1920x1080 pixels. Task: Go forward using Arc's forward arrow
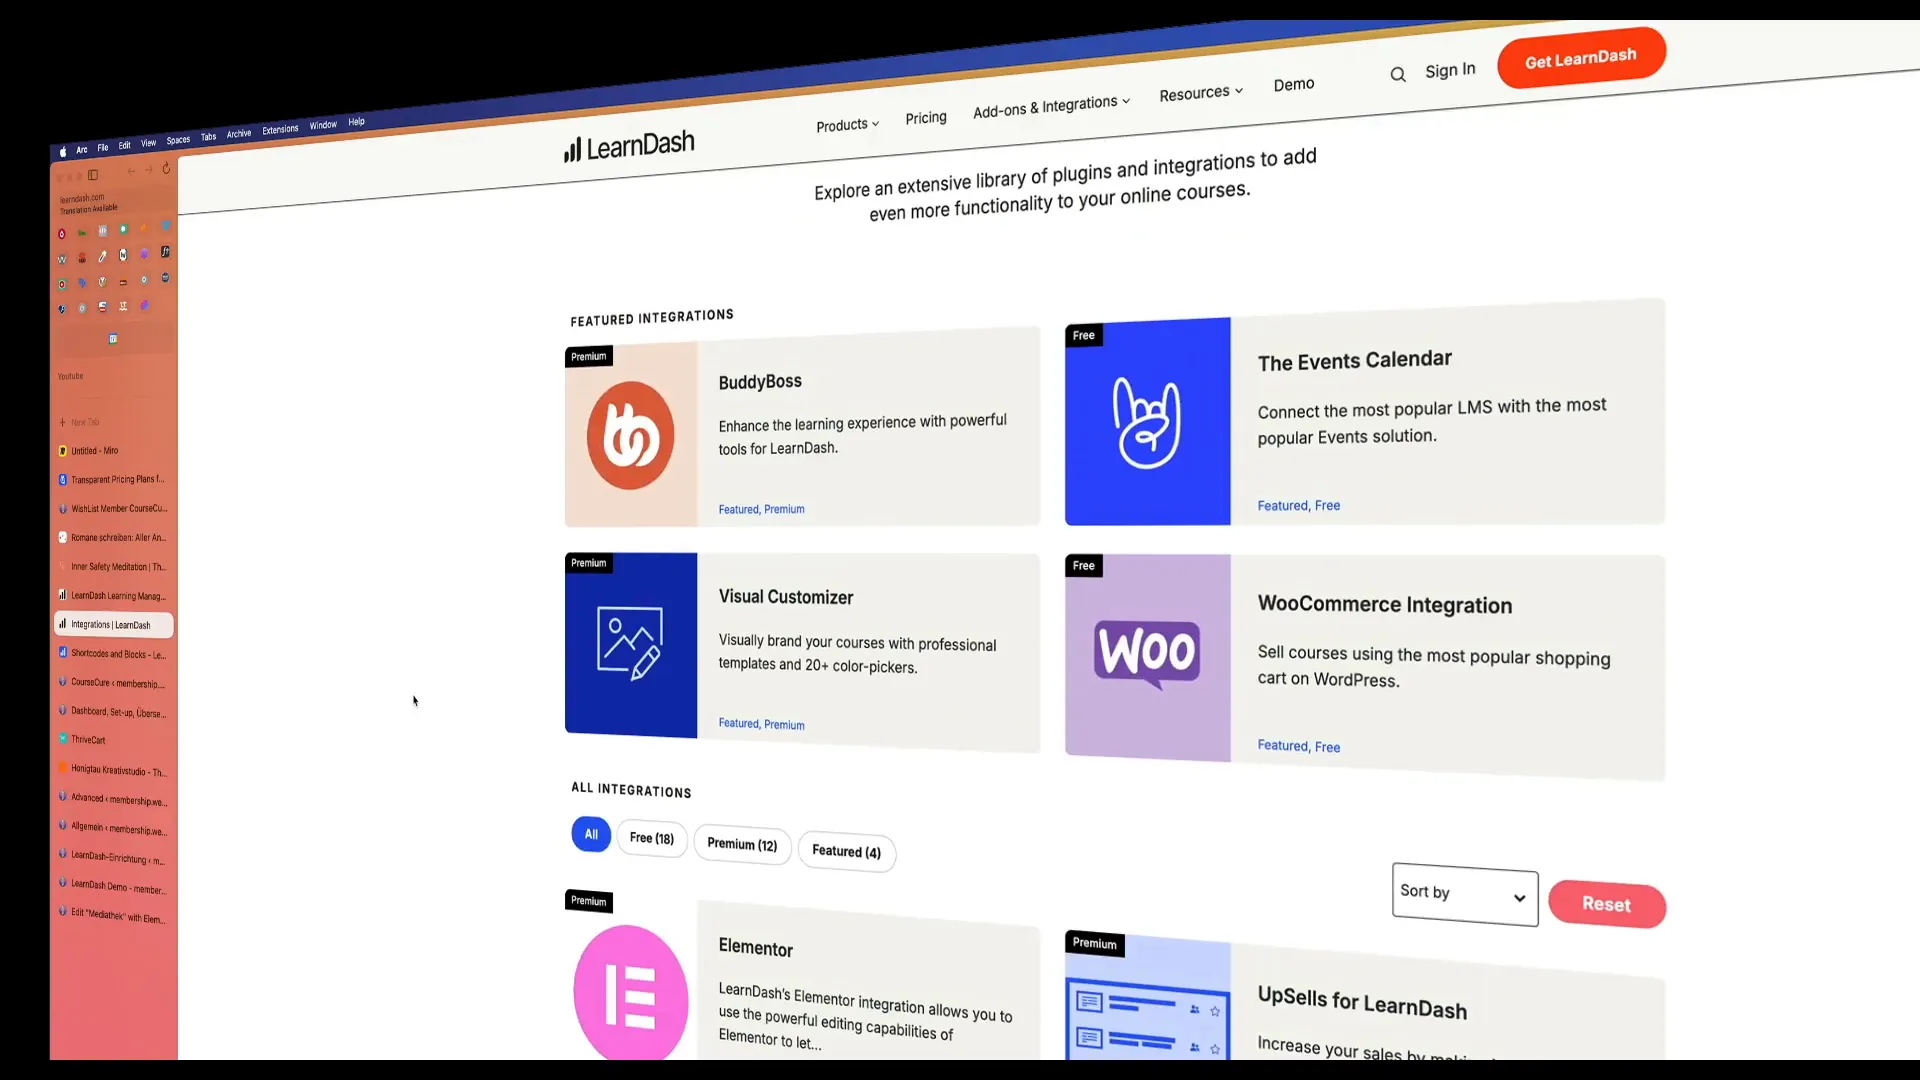149,169
